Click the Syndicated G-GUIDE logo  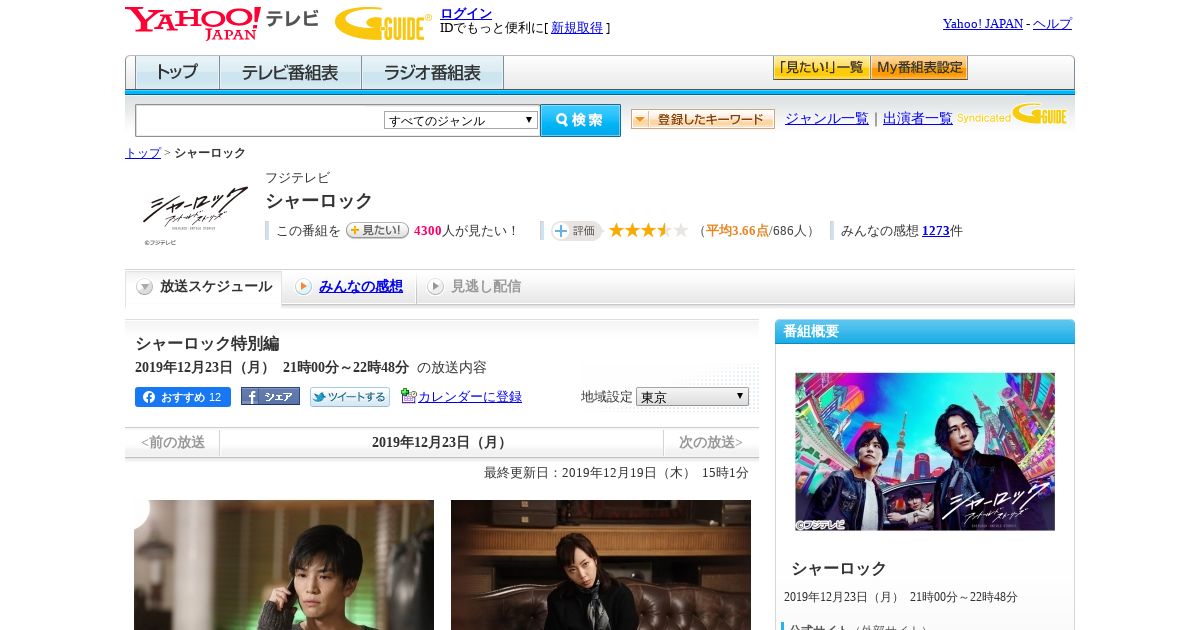point(1012,115)
